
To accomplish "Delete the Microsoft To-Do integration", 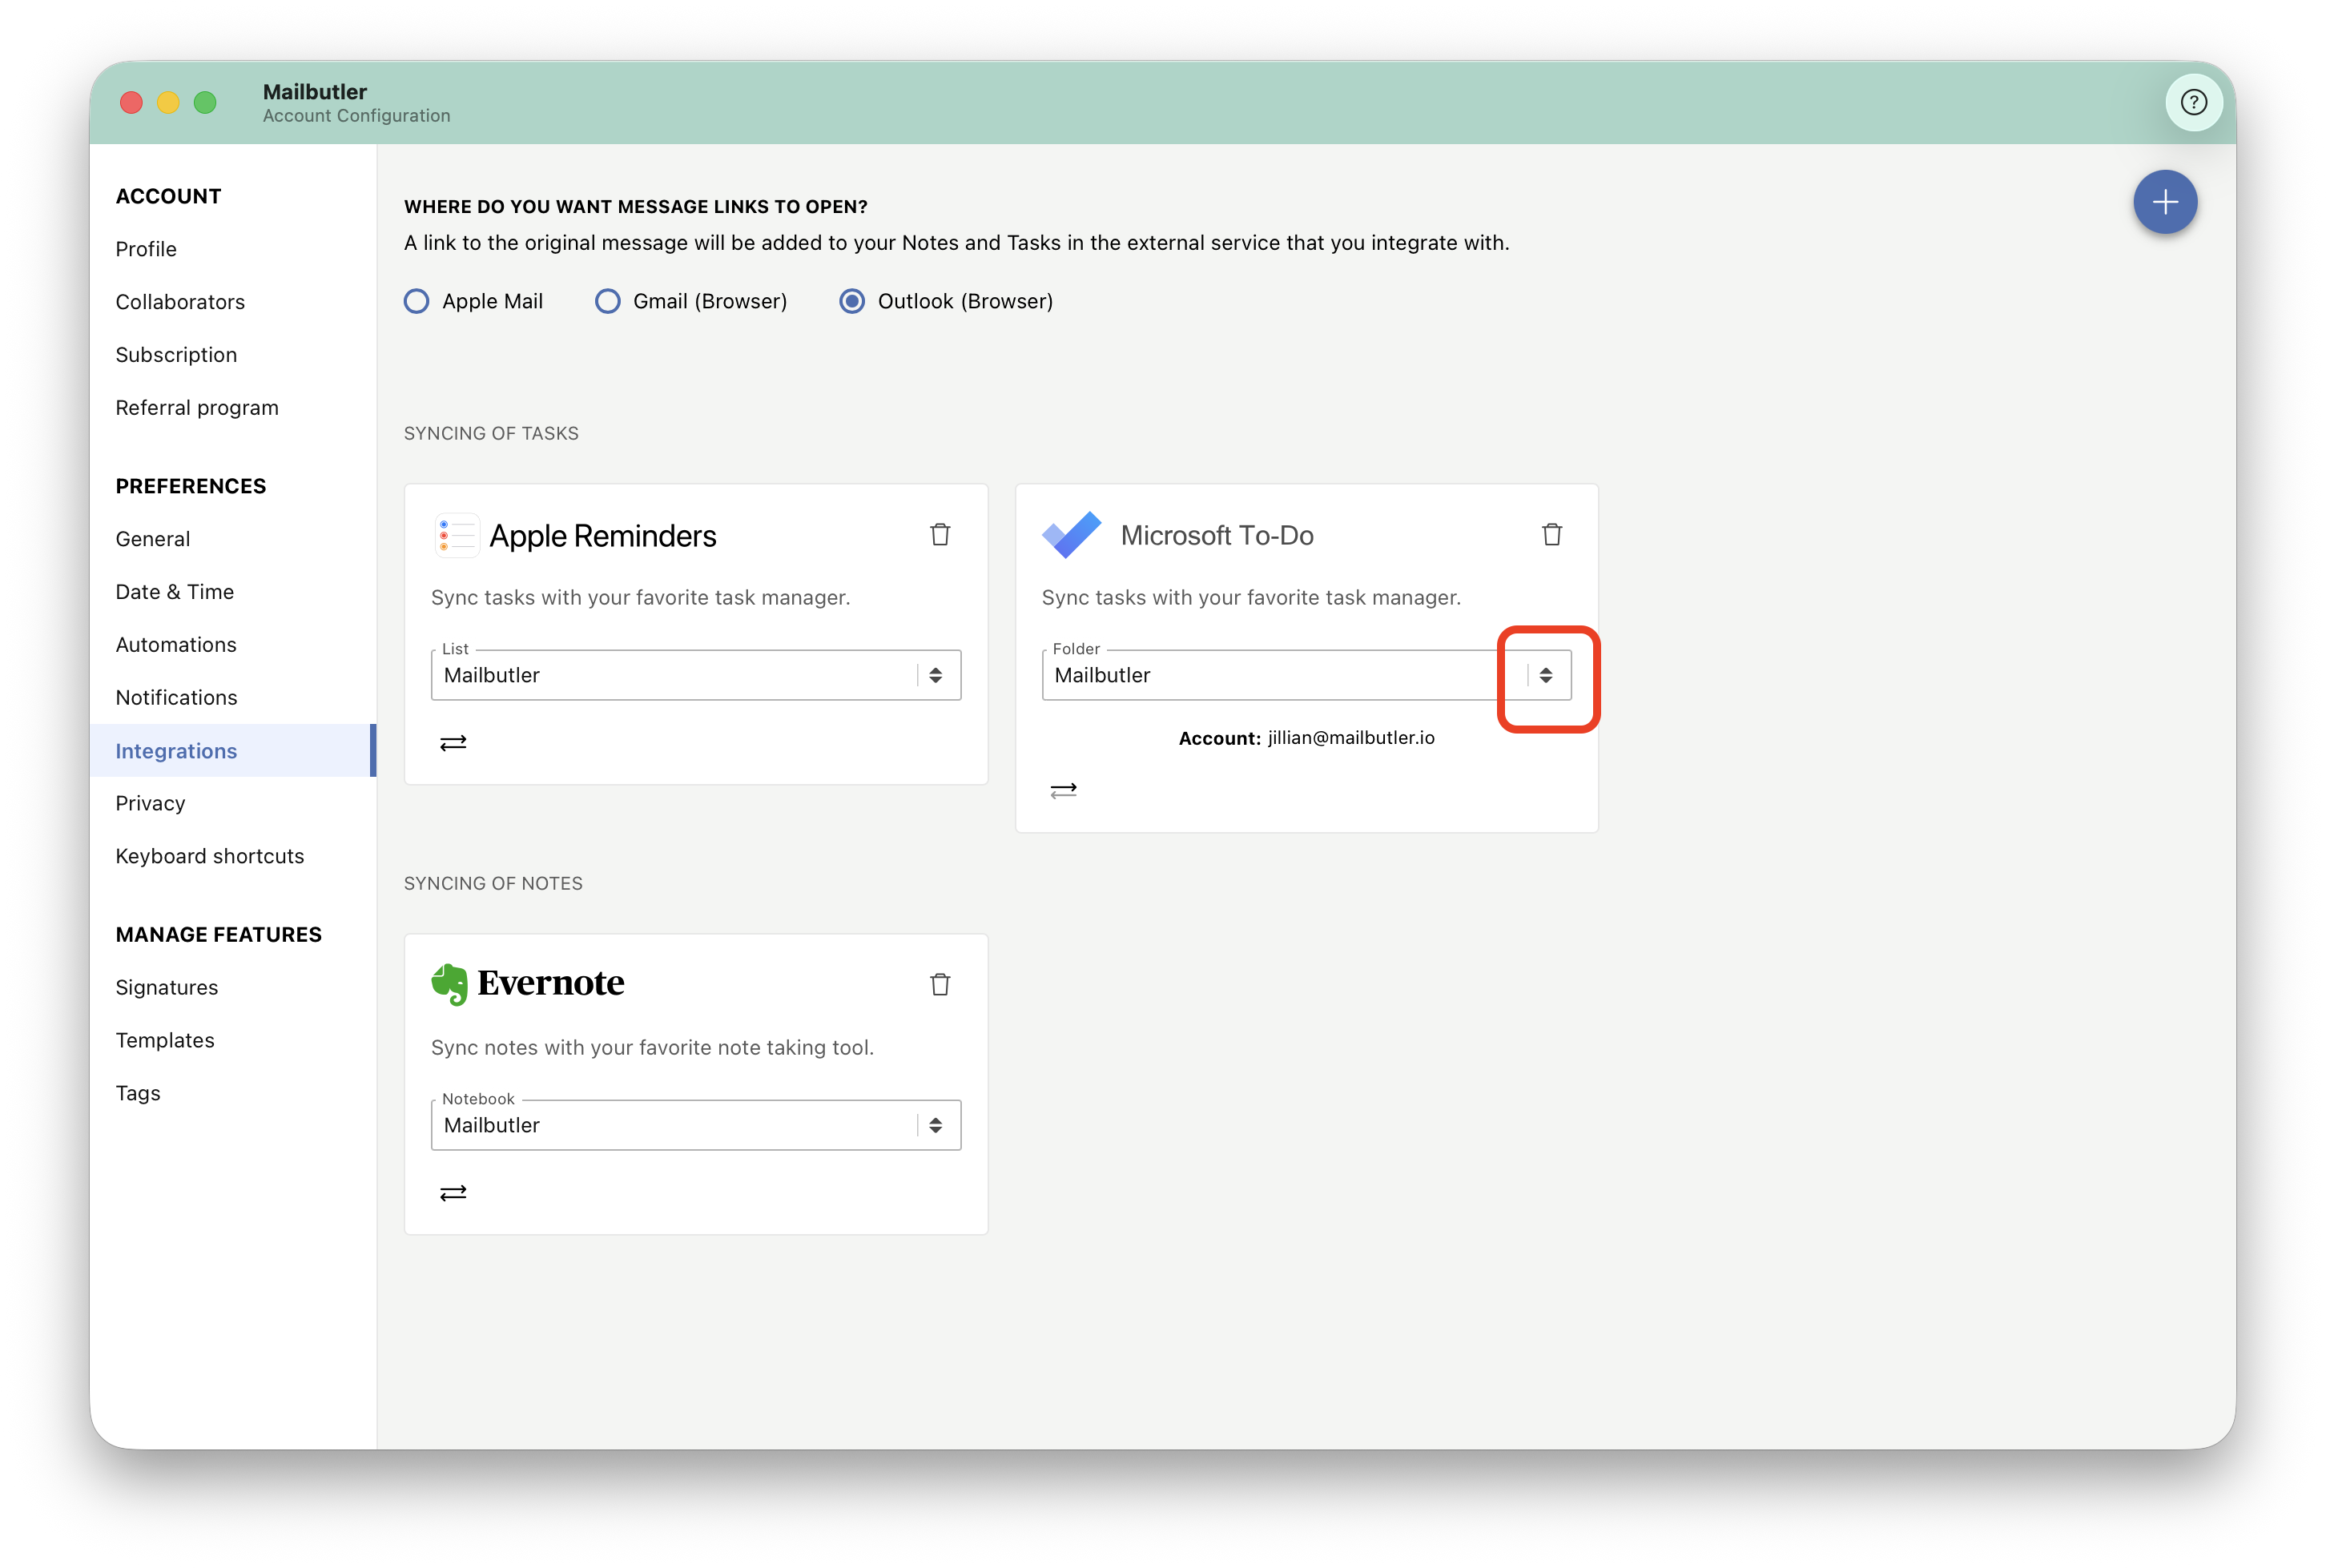I will (x=1551, y=535).
